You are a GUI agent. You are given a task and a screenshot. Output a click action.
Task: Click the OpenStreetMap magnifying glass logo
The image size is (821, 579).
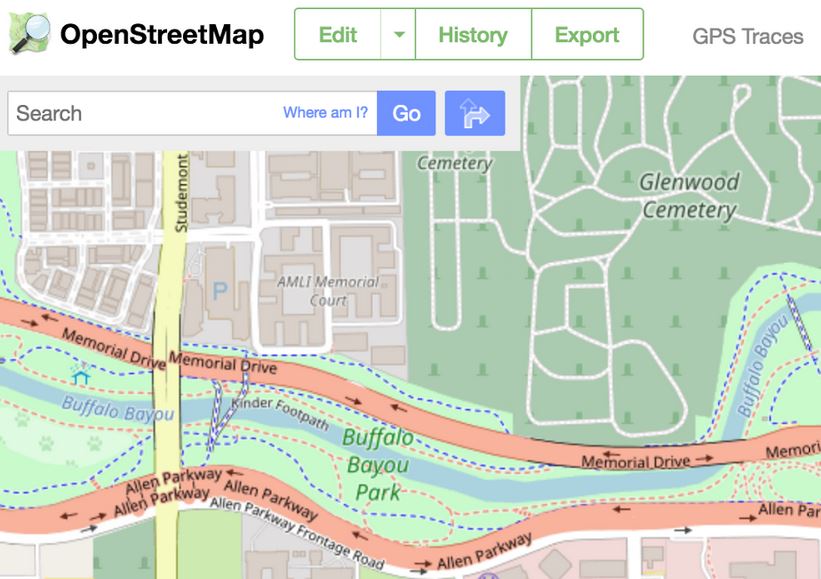[30, 34]
